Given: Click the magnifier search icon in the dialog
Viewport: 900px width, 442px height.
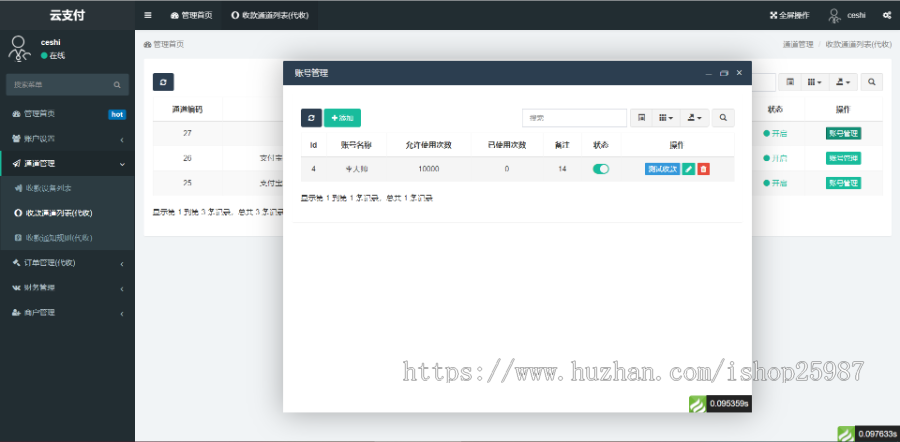Looking at the screenshot, I should (x=724, y=118).
